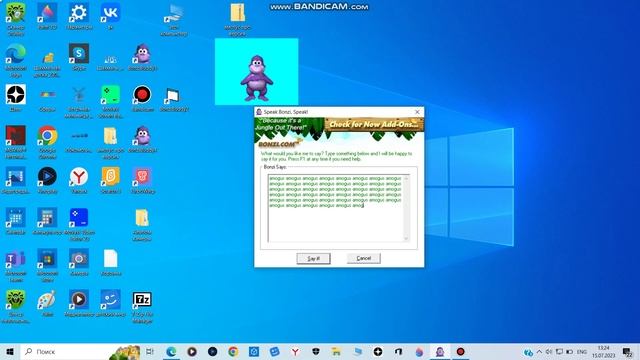Open the Dr.Web scanner shortcut with magnifier
This screenshot has width=640, height=360.
(x=16, y=19)
